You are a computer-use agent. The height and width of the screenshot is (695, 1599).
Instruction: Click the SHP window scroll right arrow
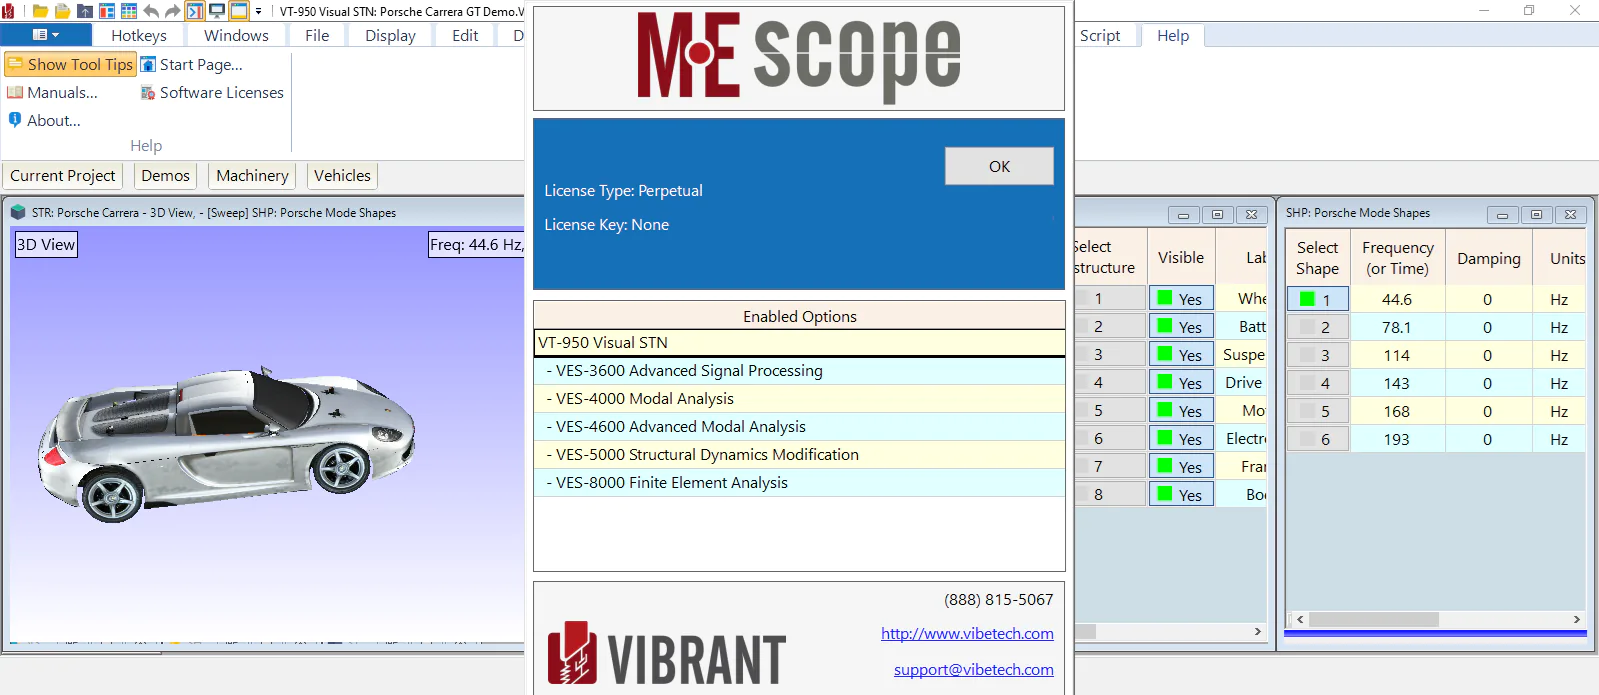coord(1577,620)
